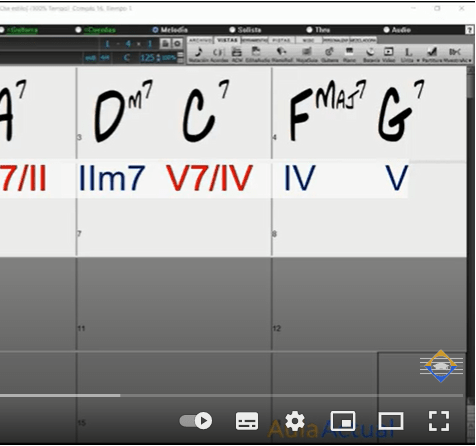Select the Thru track radio button
The width and height of the screenshot is (476, 446).
pos(309,30)
